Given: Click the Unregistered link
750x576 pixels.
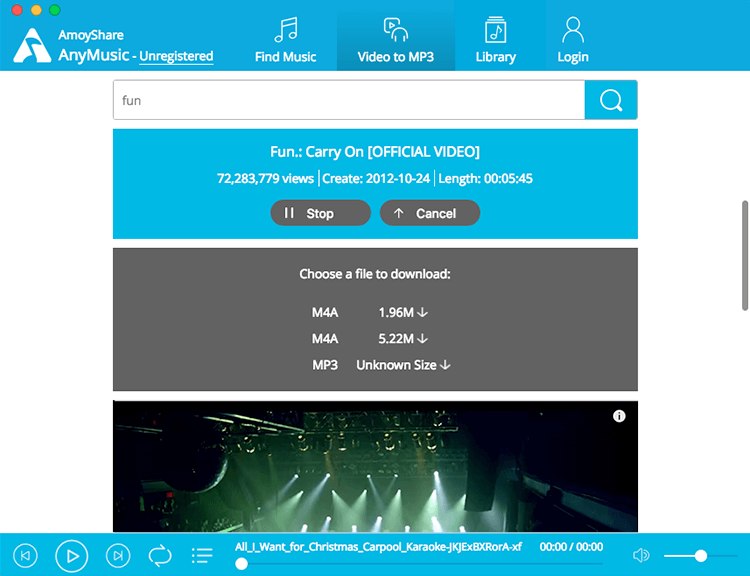Looking at the screenshot, I should coord(176,56).
